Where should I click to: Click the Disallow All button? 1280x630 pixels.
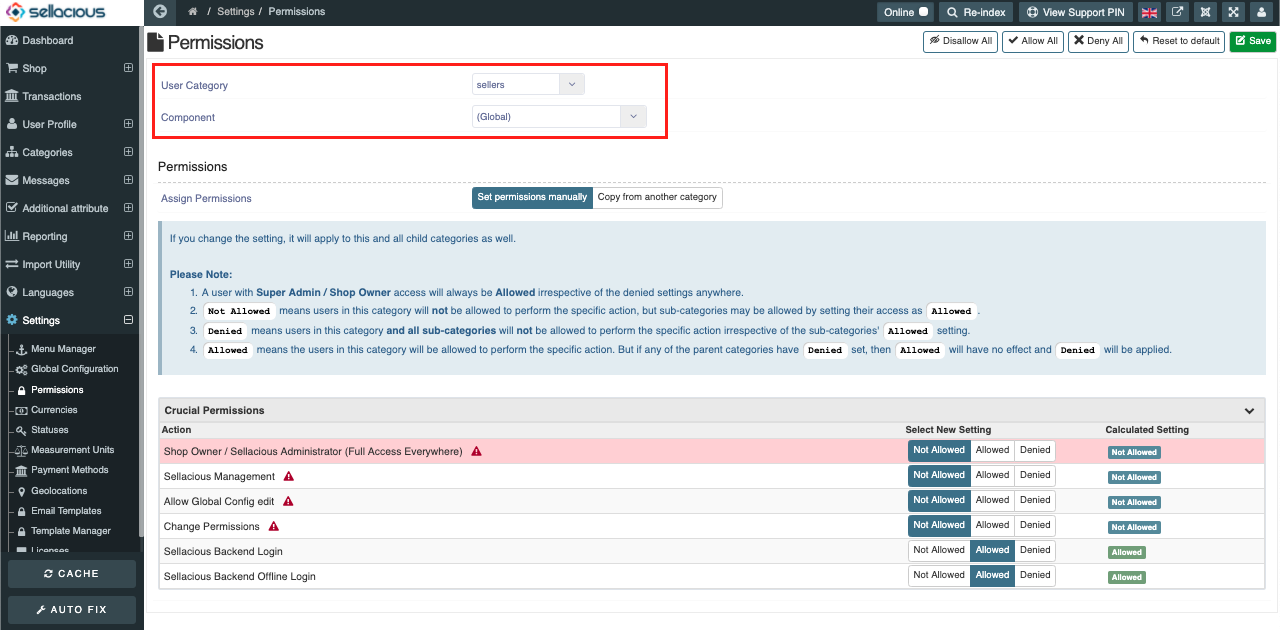960,41
